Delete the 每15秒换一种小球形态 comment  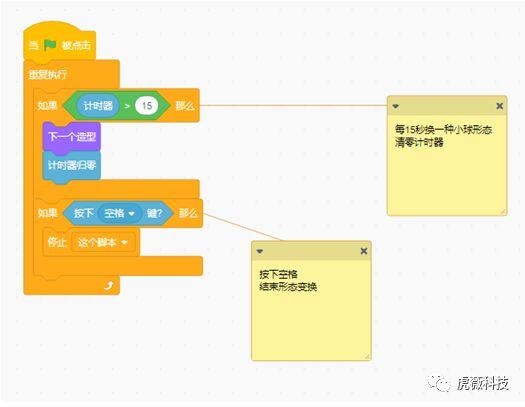coord(499,106)
